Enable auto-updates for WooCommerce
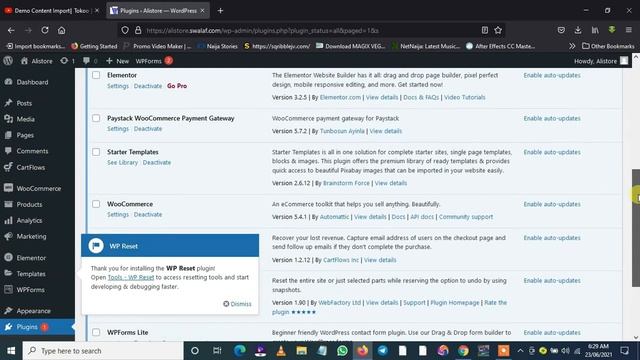This screenshot has width=640, height=360. (x=552, y=204)
